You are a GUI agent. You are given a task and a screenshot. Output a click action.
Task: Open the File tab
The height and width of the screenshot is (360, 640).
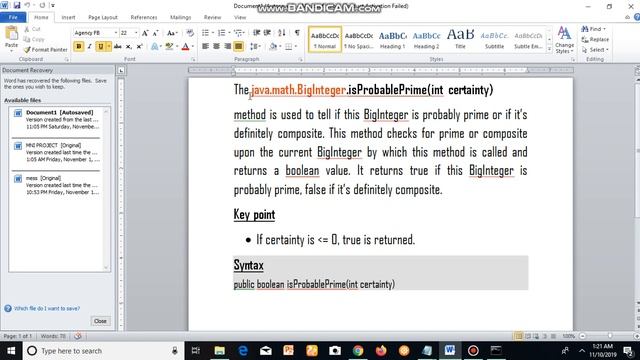pyautogui.click(x=13, y=17)
